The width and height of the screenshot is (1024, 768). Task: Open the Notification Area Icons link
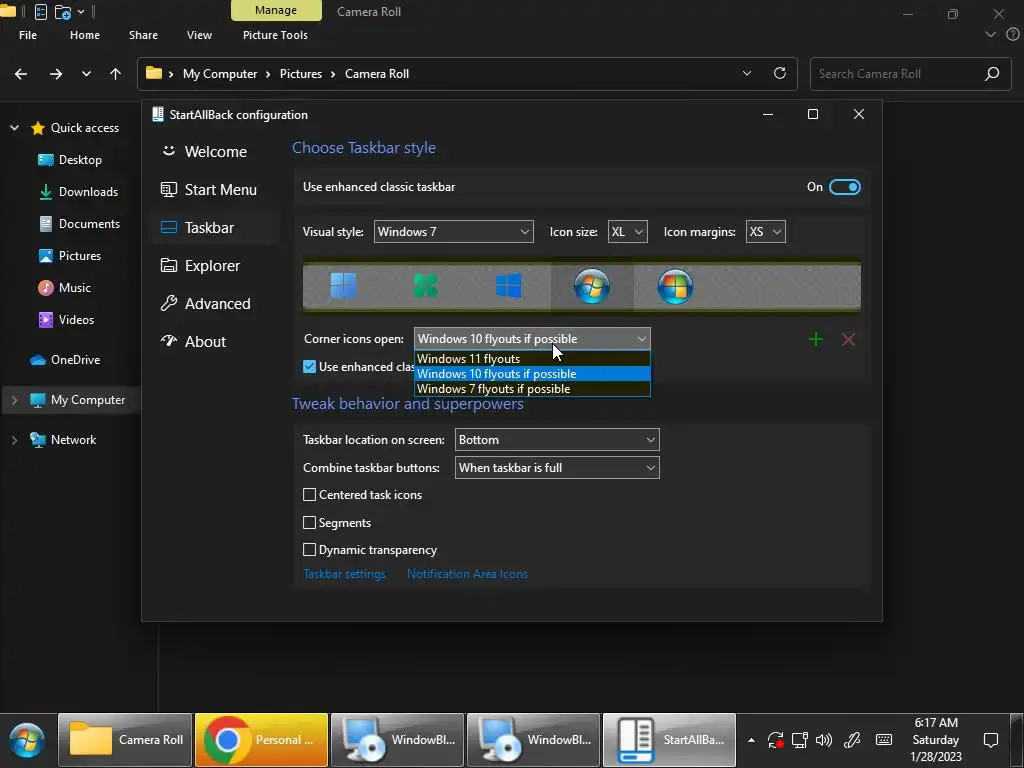(x=468, y=574)
